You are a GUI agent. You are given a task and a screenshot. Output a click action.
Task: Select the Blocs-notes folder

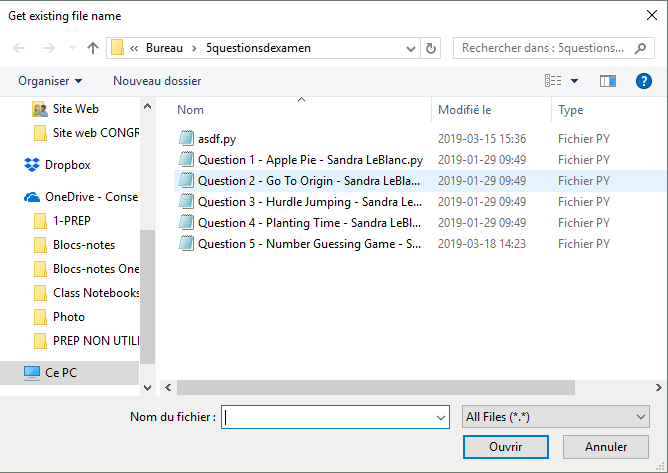84,245
